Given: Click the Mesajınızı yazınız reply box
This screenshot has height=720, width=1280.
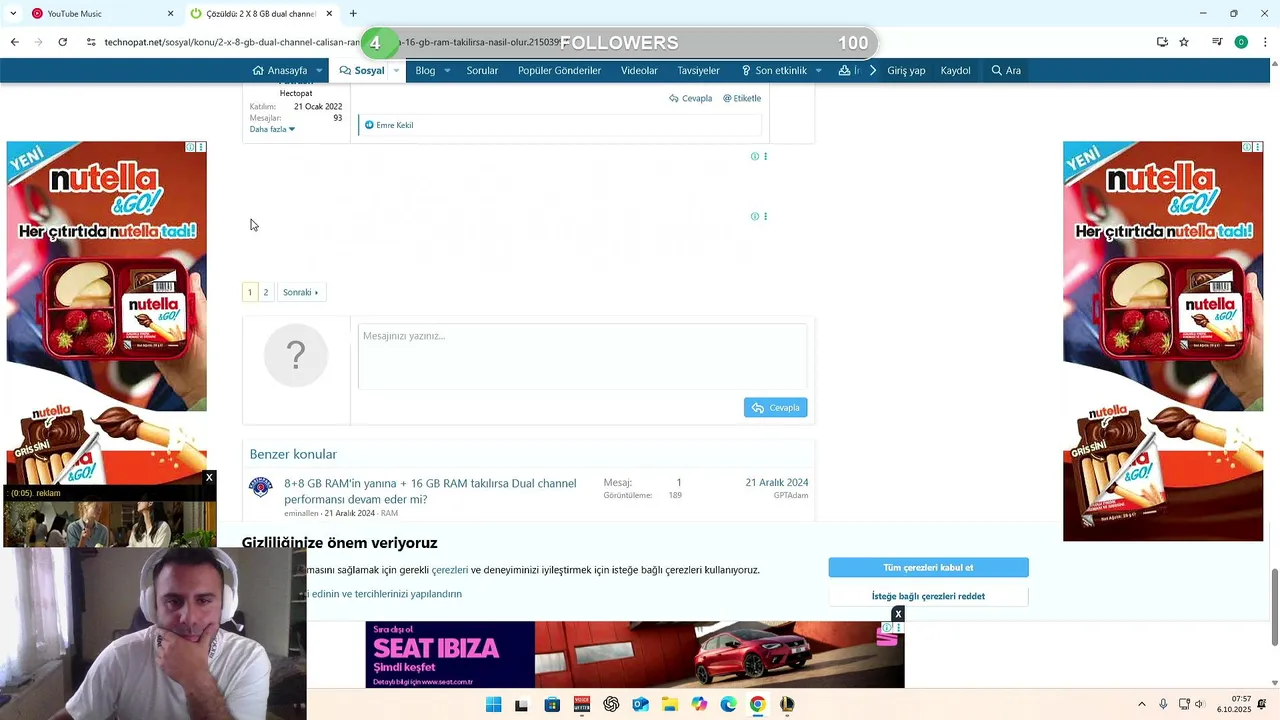Looking at the screenshot, I should tap(582, 356).
